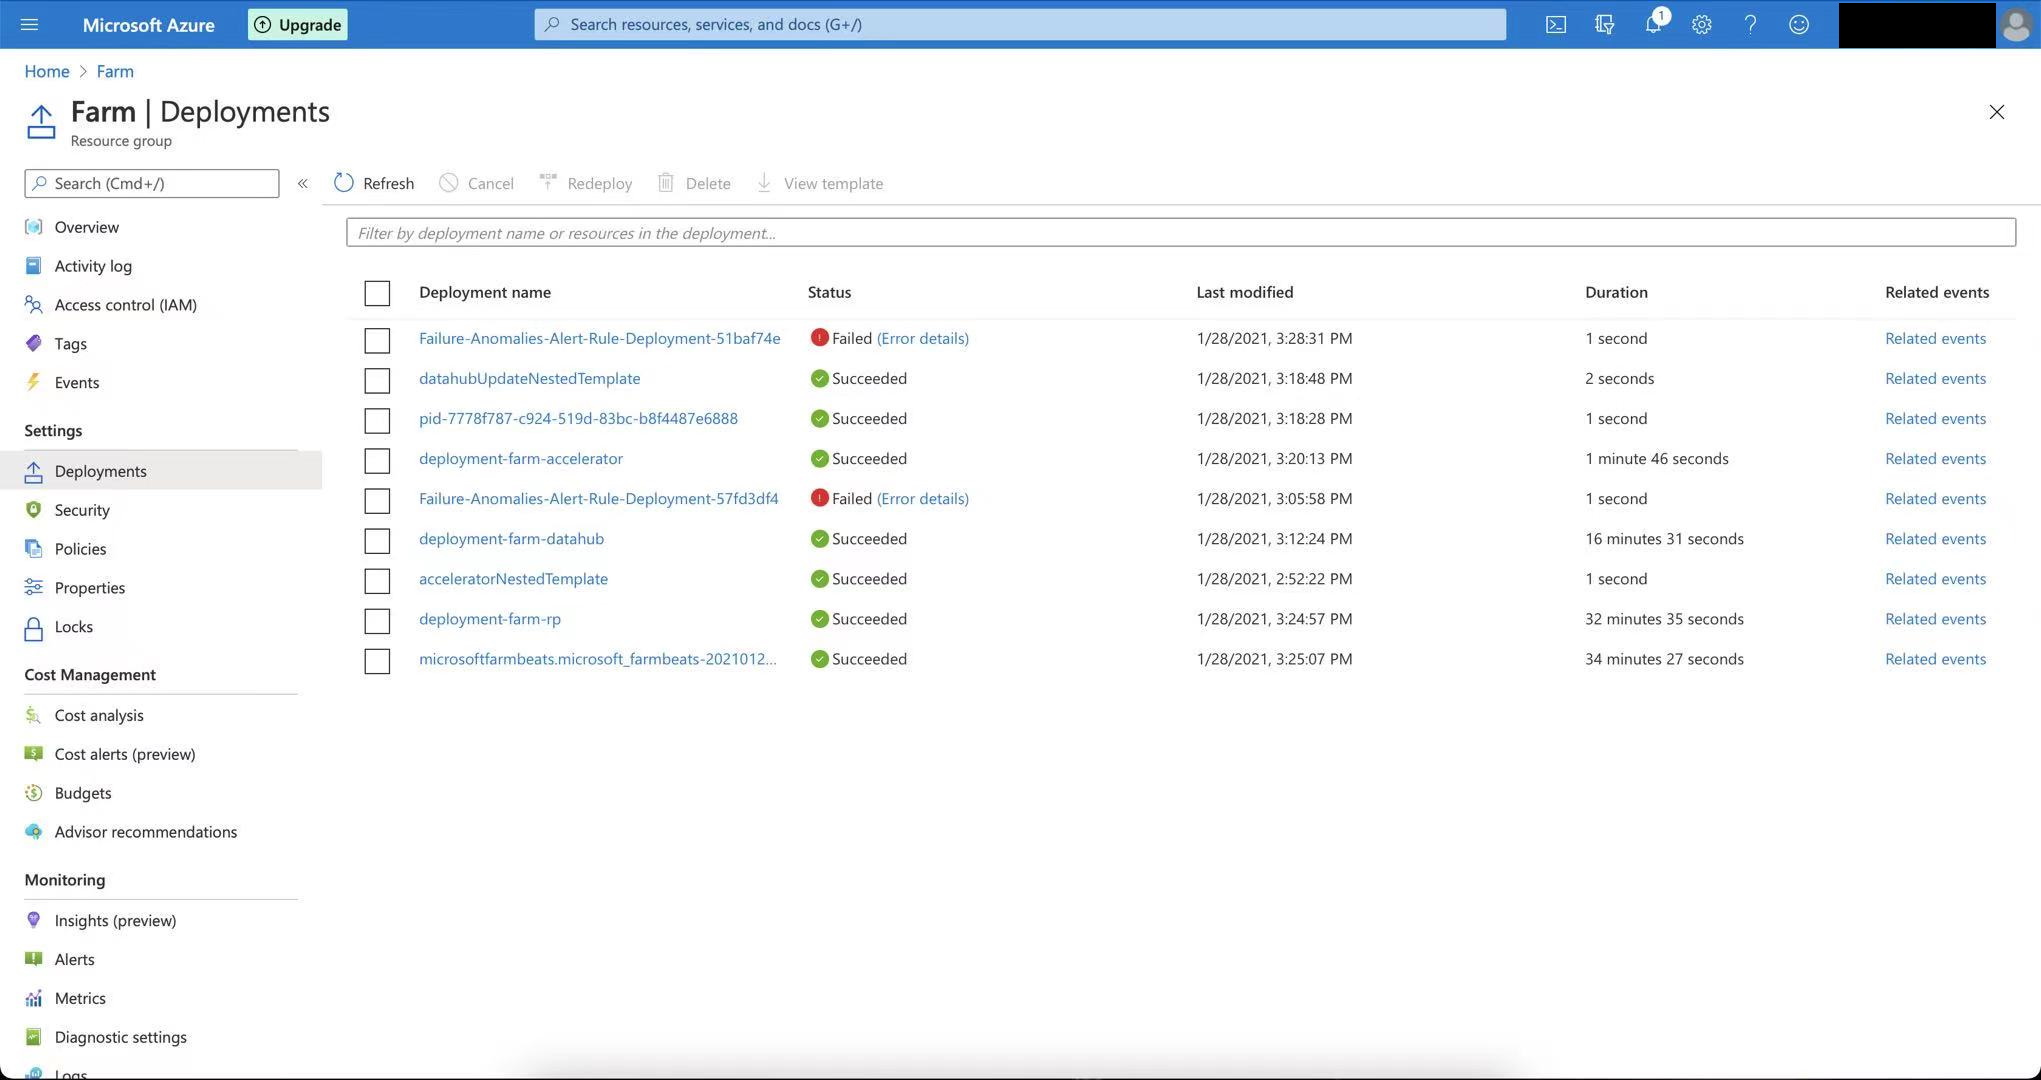The width and height of the screenshot is (2041, 1080).
Task: Open Access control (IAM) menu item
Action: tap(125, 305)
